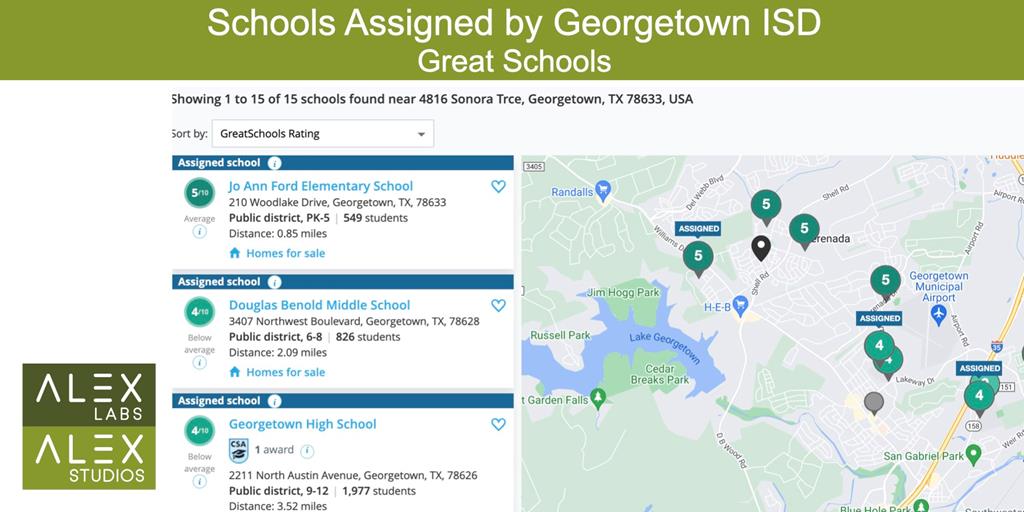Click the 4/10 rating badge for Georgetown High

coord(200,430)
